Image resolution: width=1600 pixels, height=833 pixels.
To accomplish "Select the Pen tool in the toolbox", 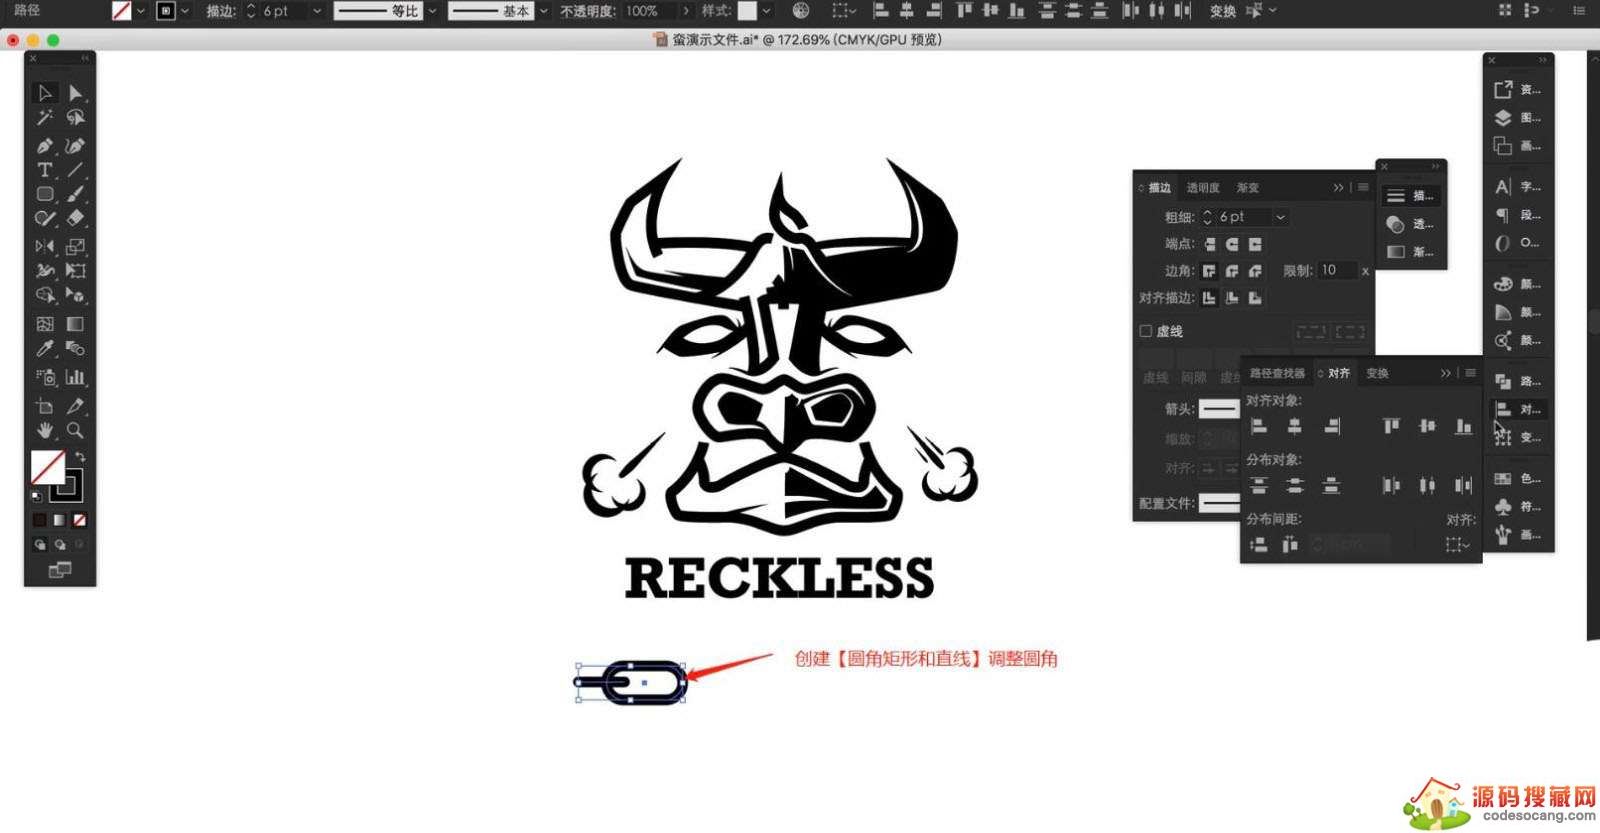I will pyautogui.click(x=44, y=145).
